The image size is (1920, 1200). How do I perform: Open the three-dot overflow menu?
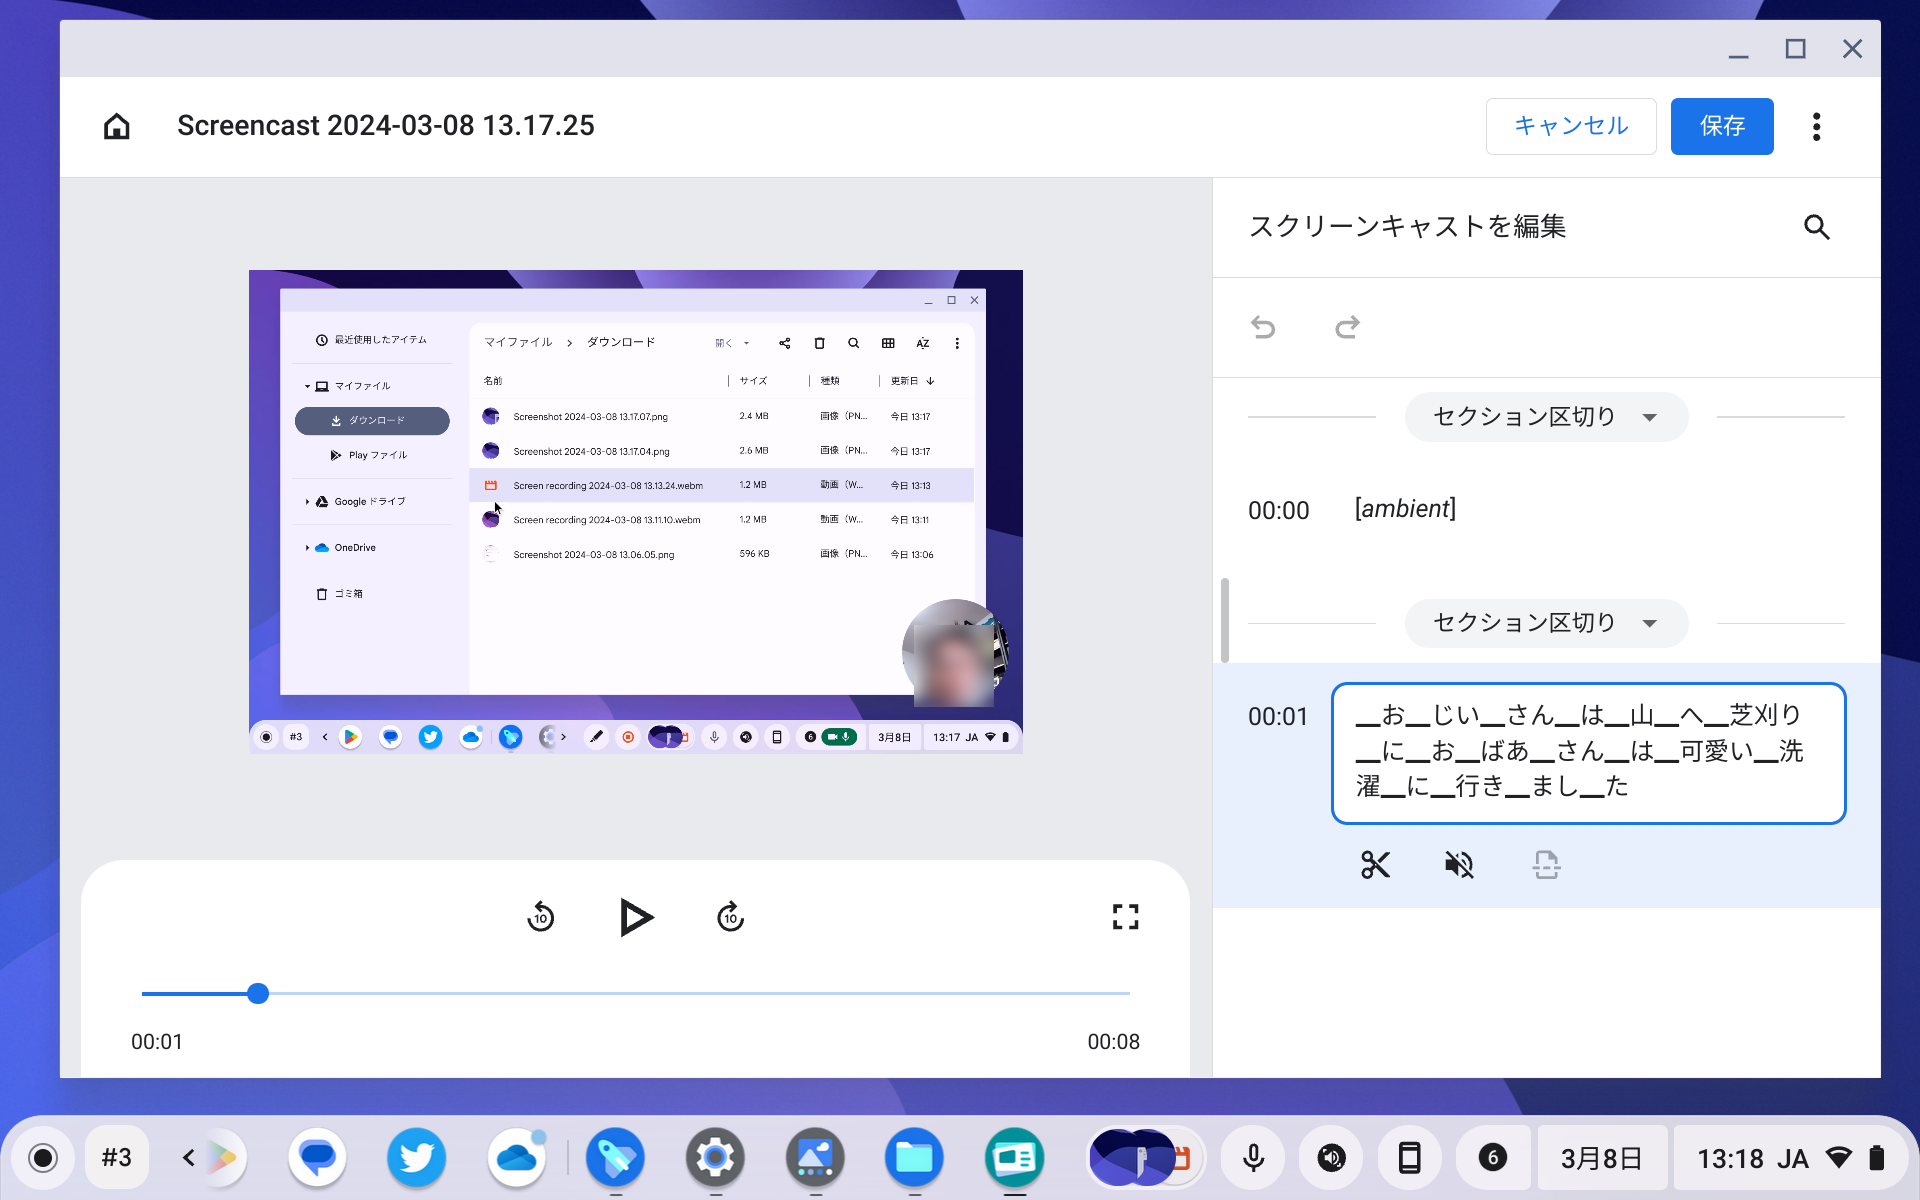[1817, 126]
